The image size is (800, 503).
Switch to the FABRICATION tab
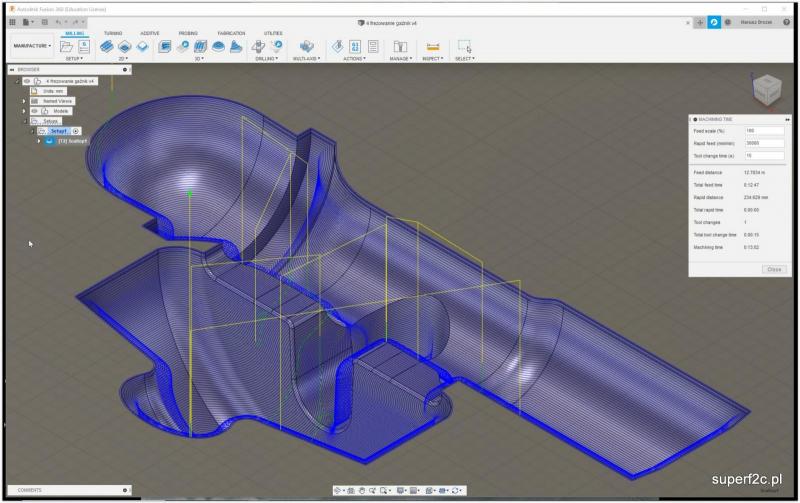(232, 33)
